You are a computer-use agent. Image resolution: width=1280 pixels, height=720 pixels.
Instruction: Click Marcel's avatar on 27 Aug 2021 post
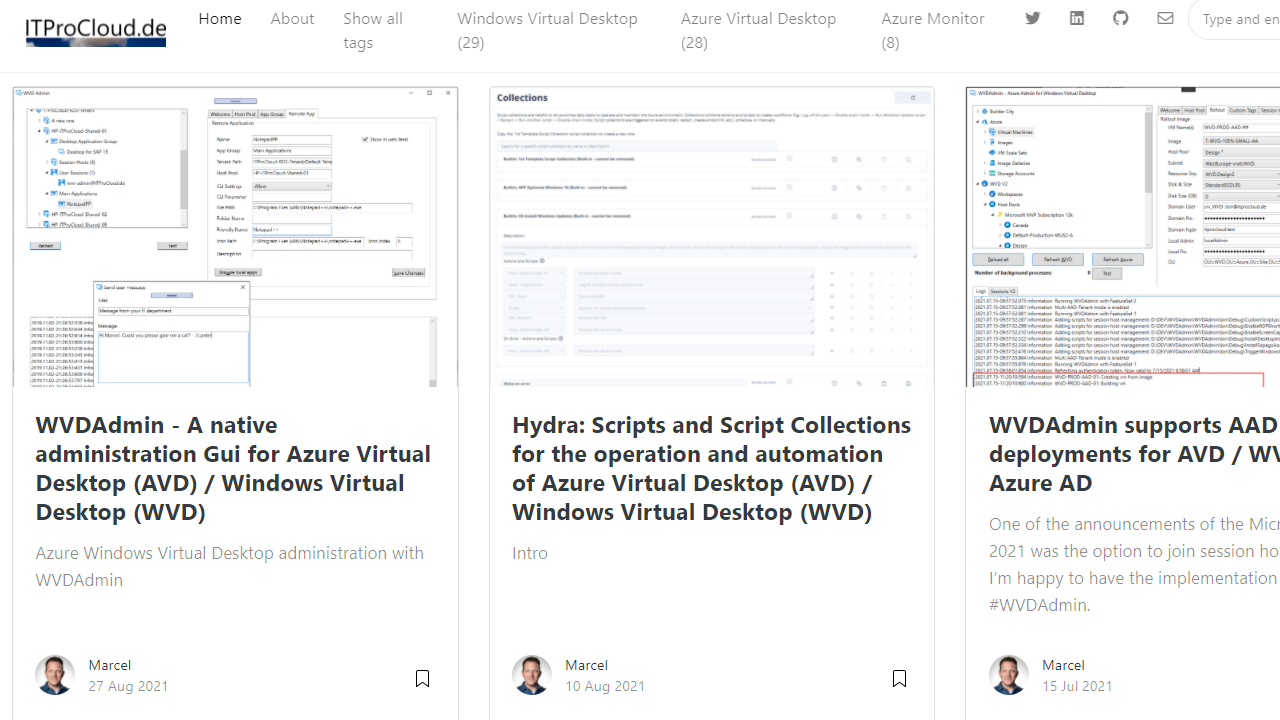(55, 675)
